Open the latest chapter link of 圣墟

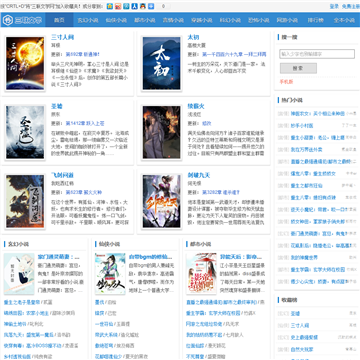pos(85,123)
